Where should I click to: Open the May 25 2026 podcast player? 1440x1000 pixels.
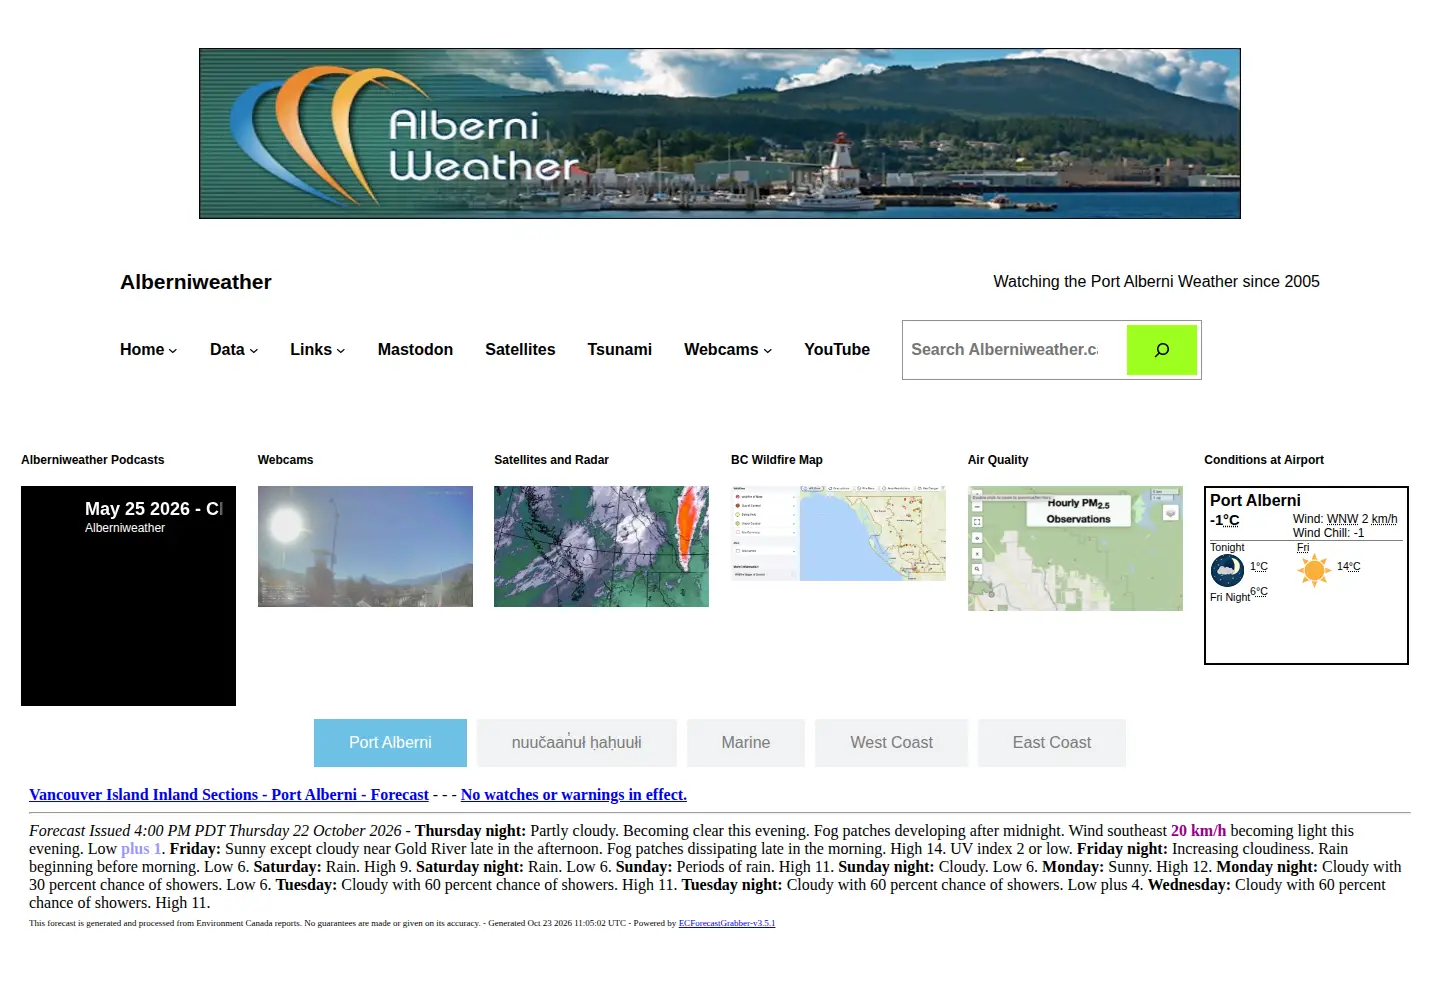pyautogui.click(x=128, y=596)
